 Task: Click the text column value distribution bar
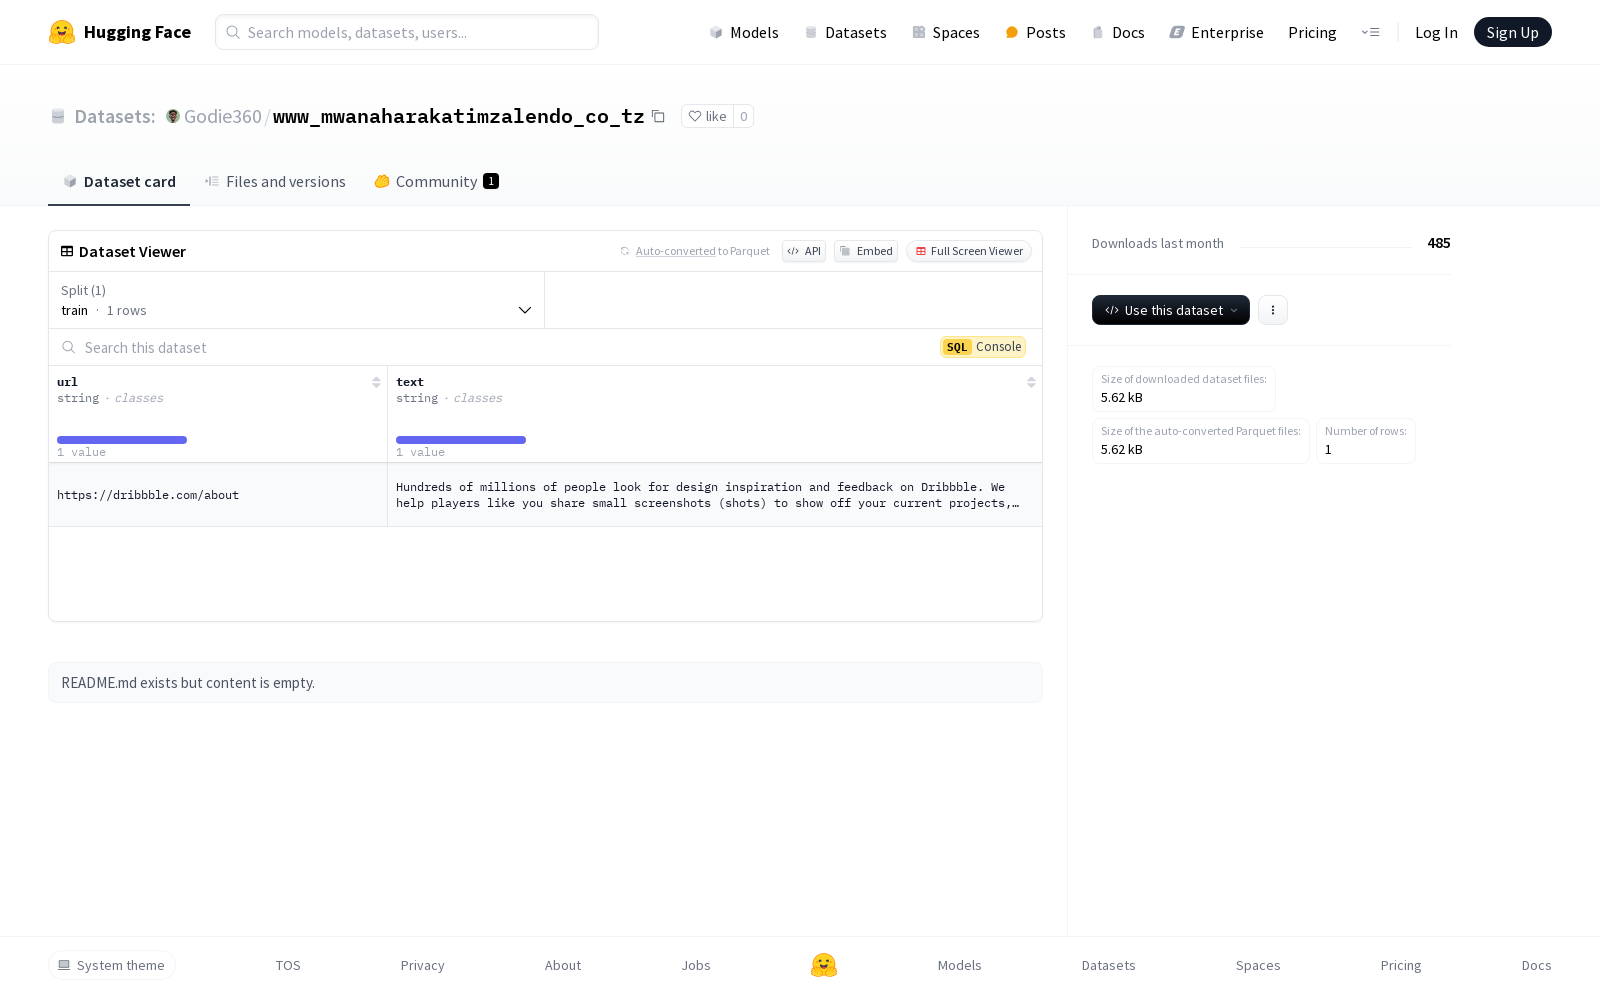[461, 440]
